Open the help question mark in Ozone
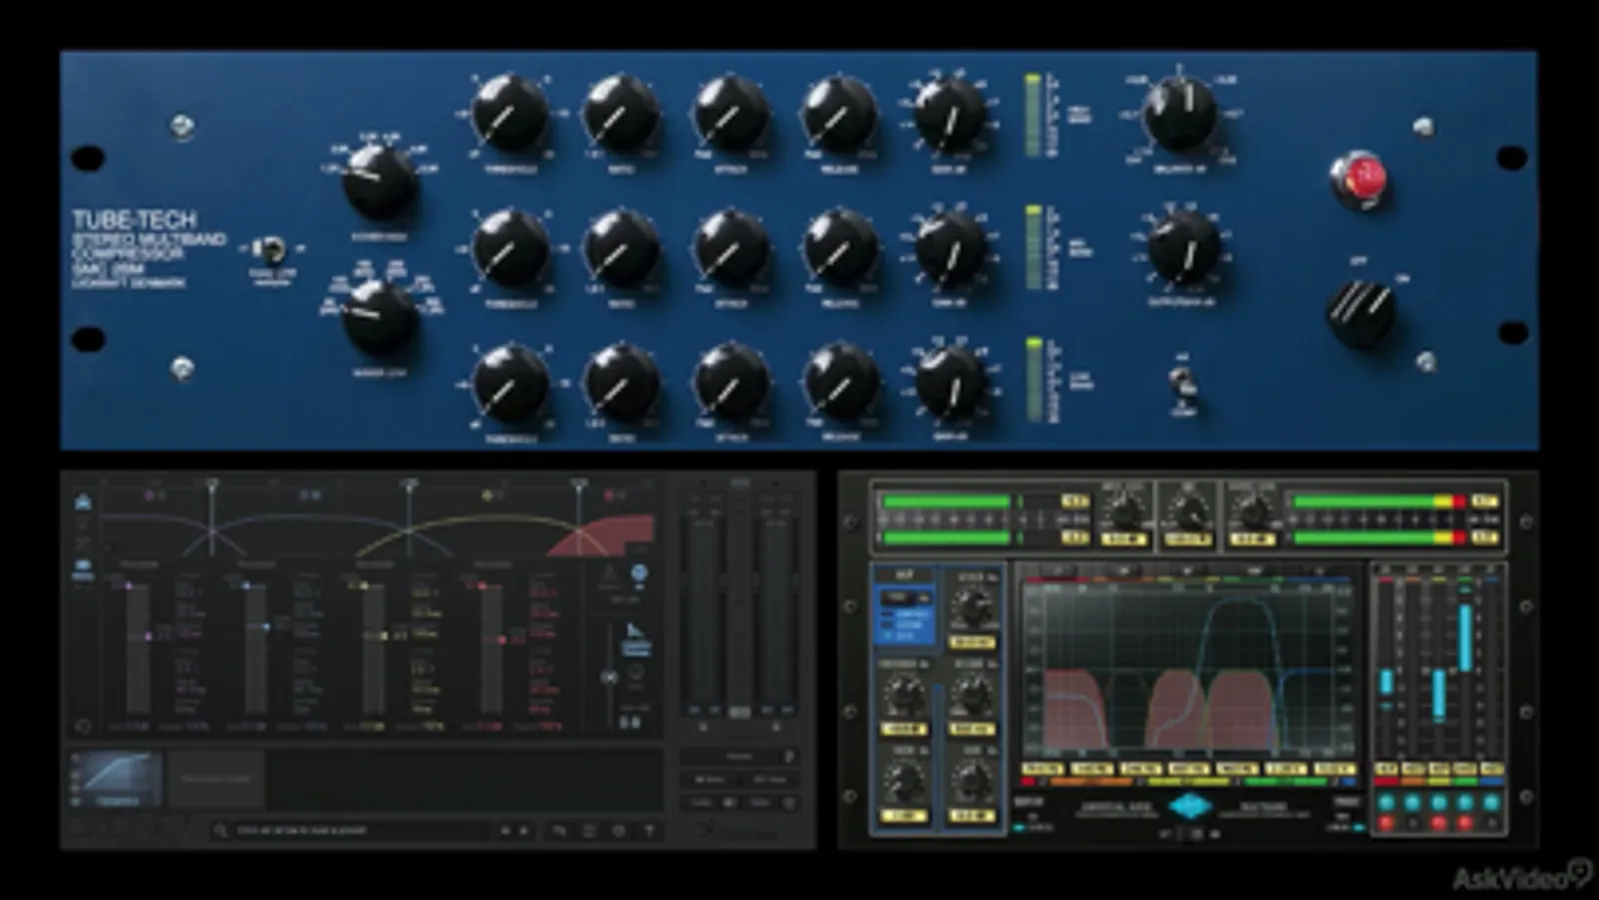The height and width of the screenshot is (900, 1599). pyautogui.click(x=648, y=831)
